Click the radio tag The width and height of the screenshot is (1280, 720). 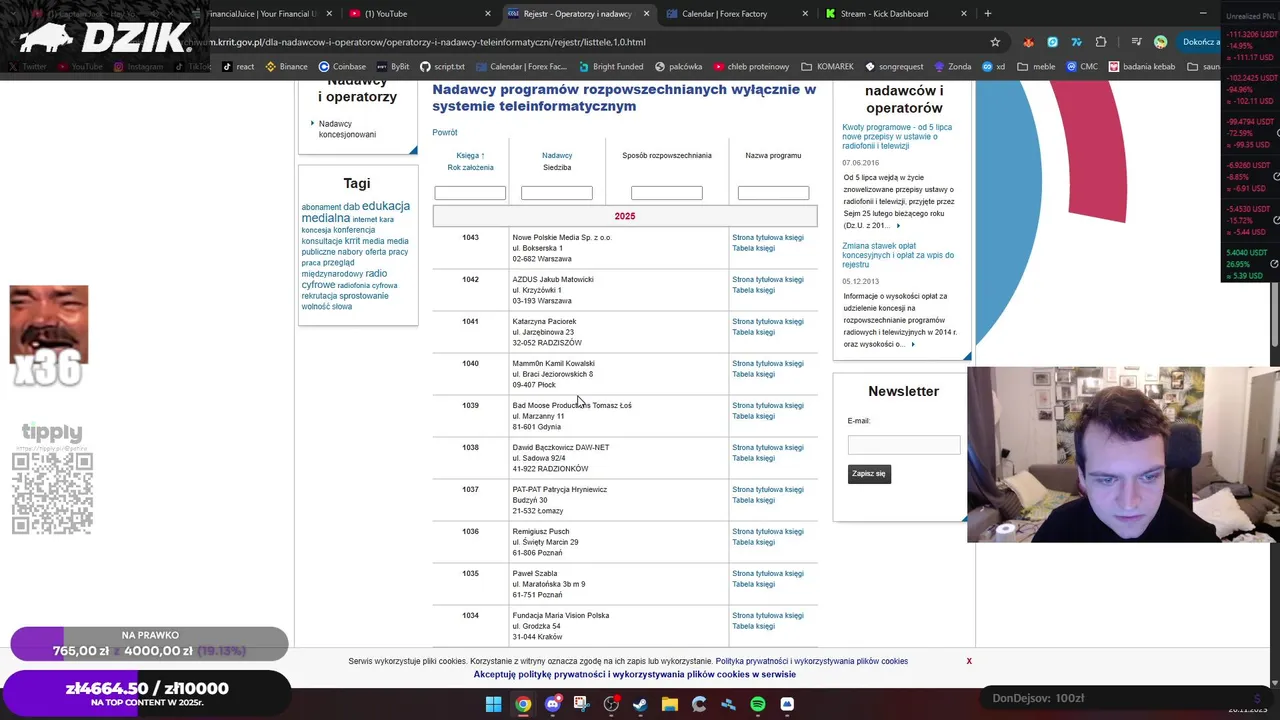click(376, 273)
